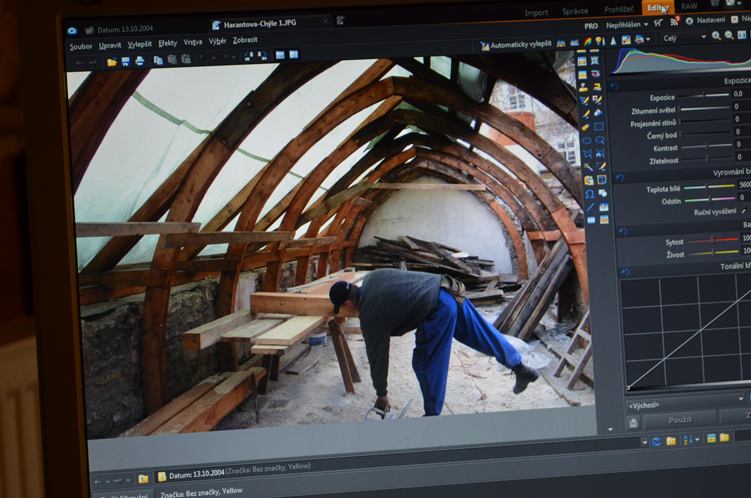This screenshot has height=498, width=751.
Task: Select the Eraser tool
Action: point(585,127)
